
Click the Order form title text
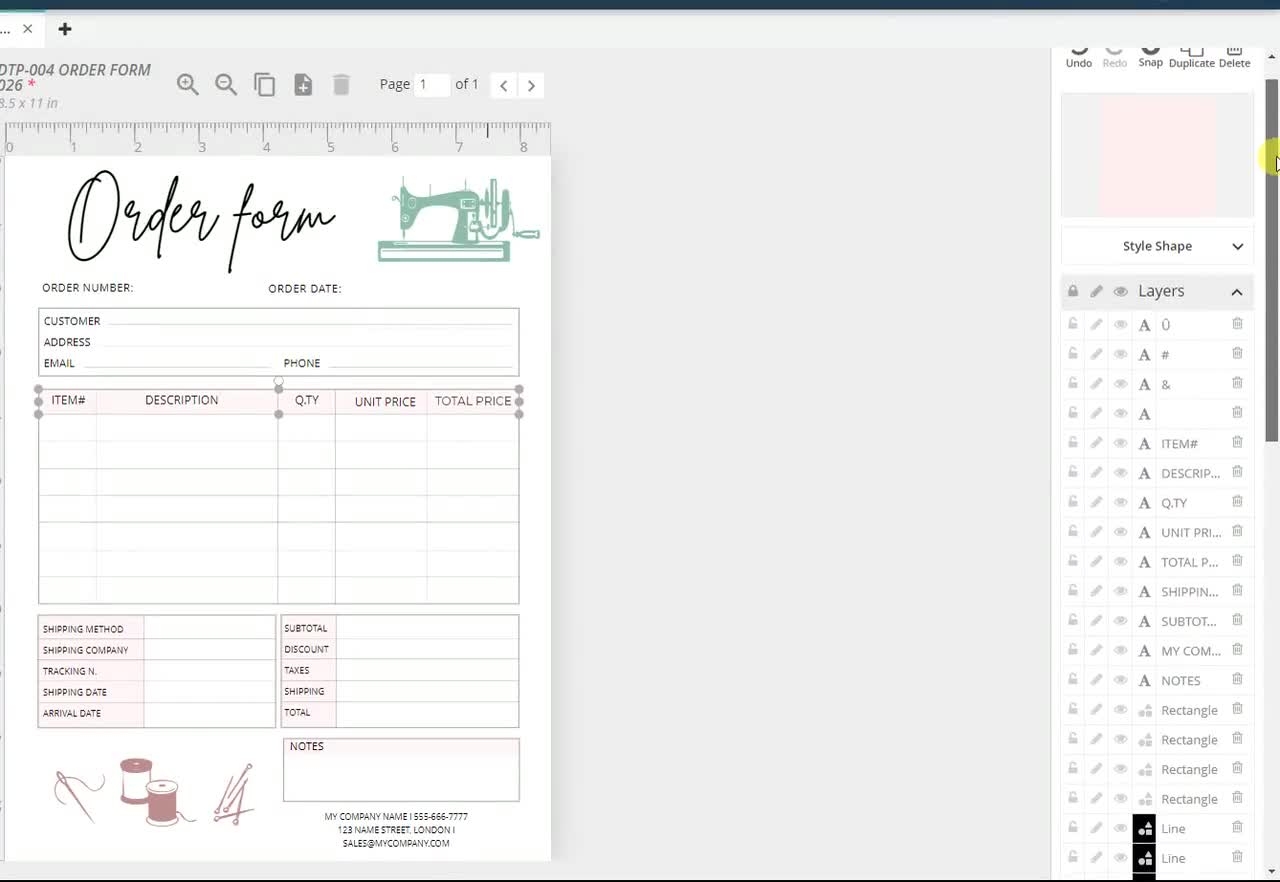(201, 219)
